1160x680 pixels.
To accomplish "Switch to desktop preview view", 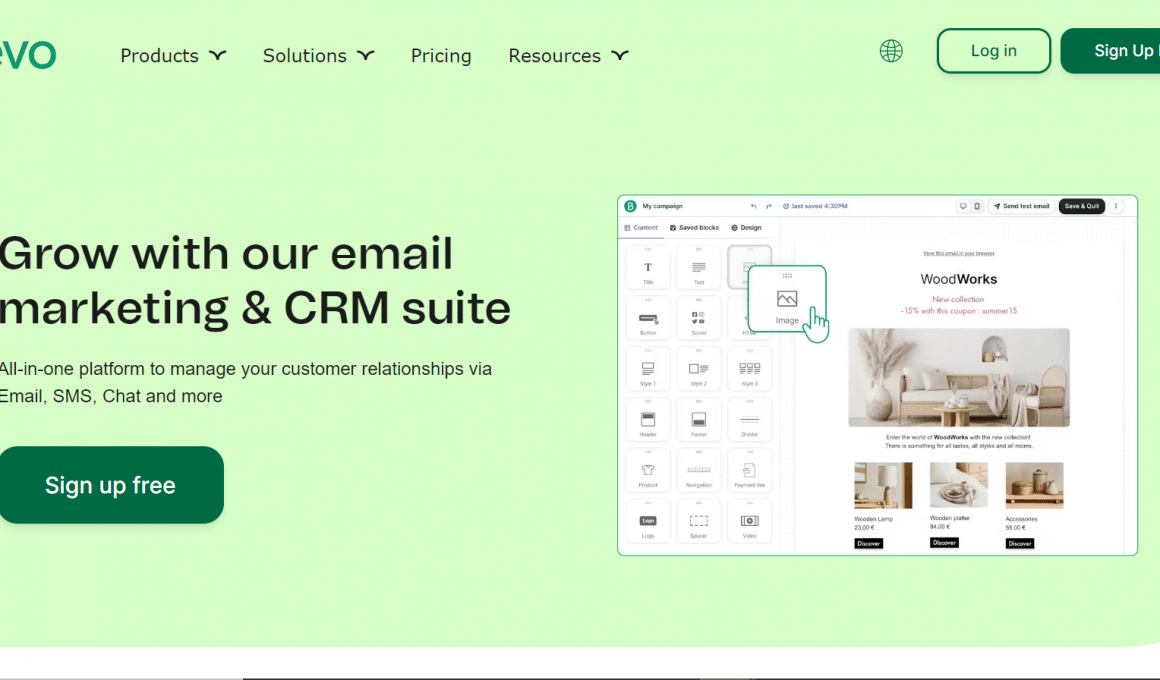I will (x=963, y=206).
